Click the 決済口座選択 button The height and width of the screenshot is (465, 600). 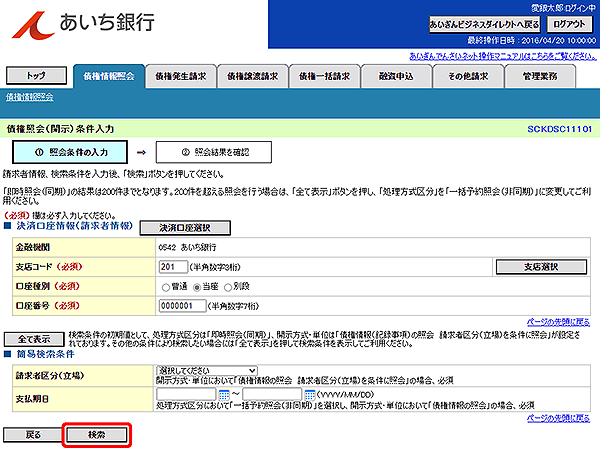pos(185,228)
